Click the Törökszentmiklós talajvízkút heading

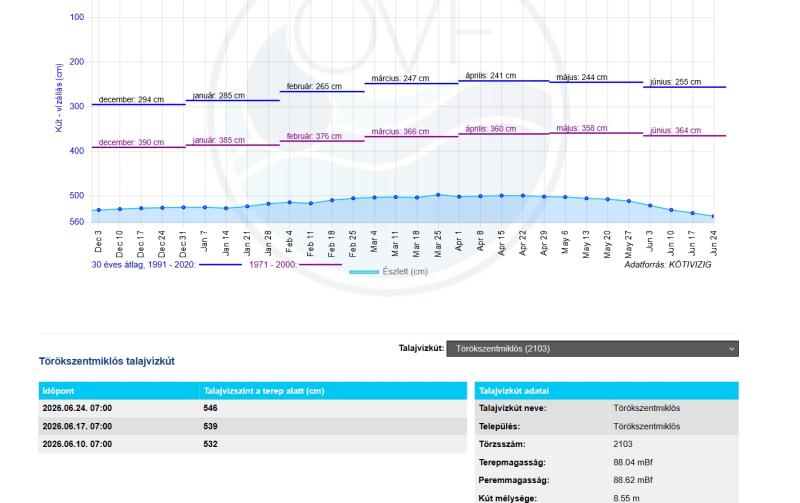click(107, 361)
